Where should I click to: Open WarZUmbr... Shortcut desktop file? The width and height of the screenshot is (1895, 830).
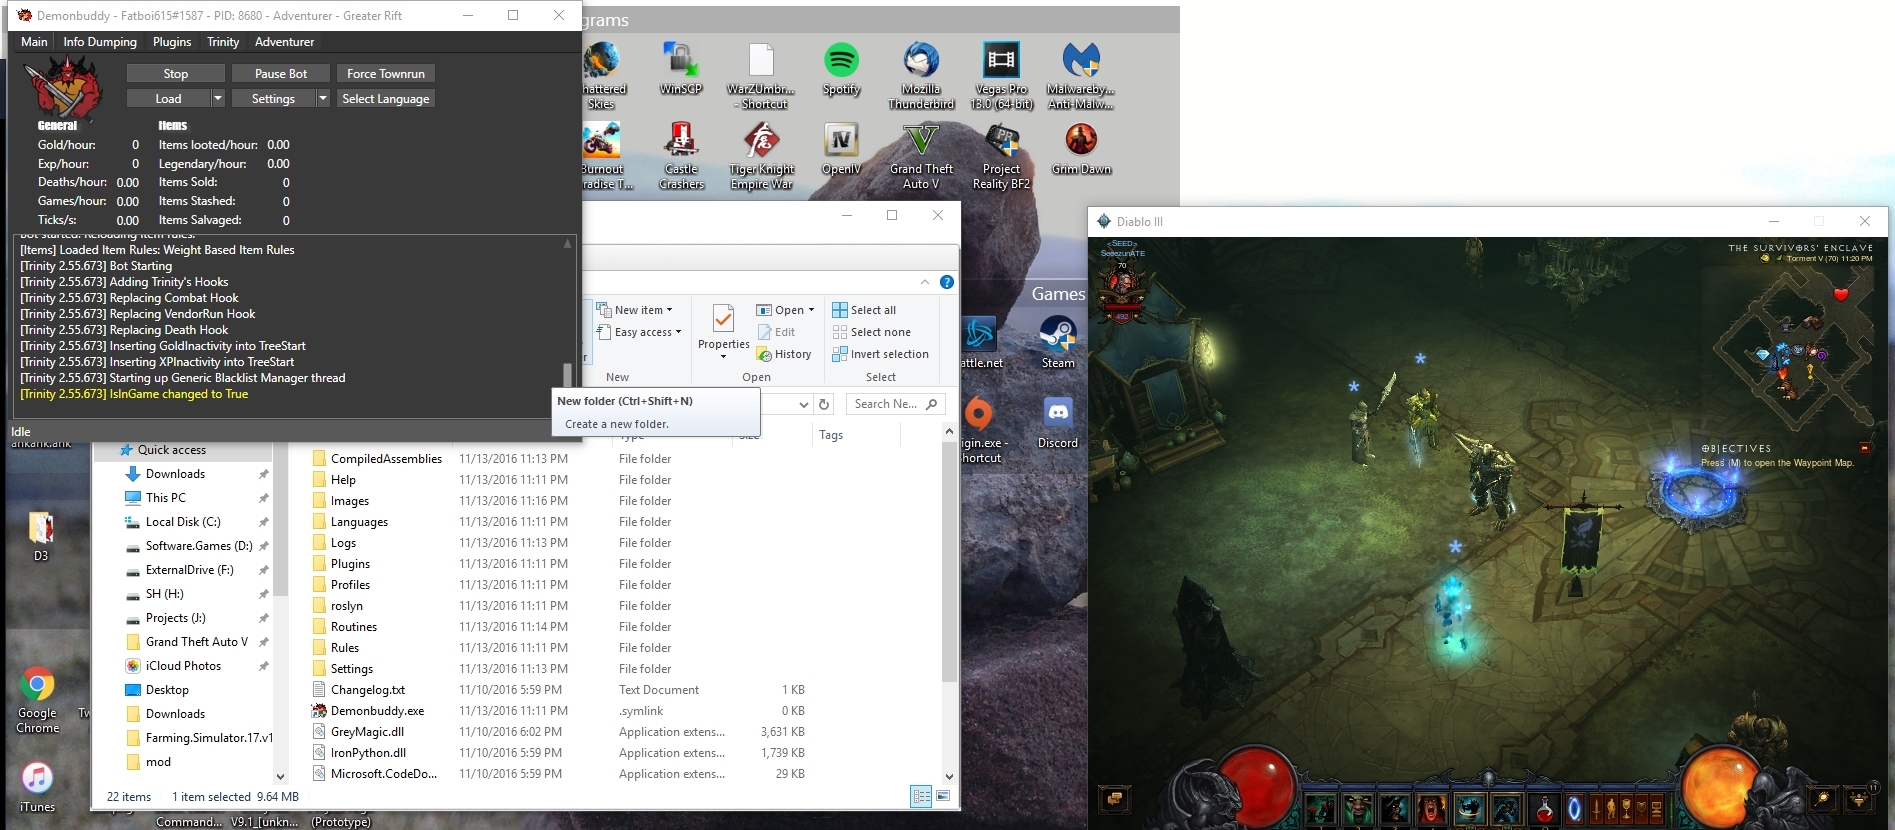(x=761, y=76)
